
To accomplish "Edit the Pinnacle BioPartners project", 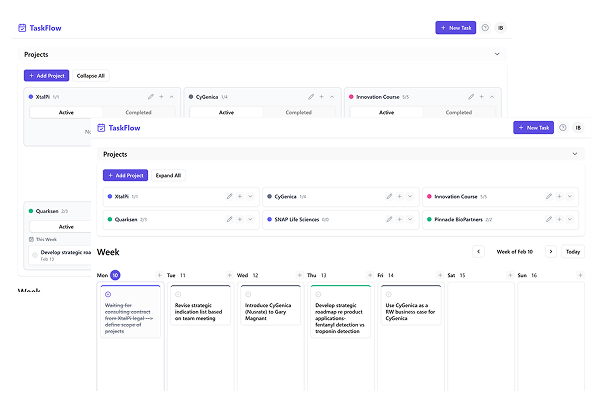I will tap(549, 219).
